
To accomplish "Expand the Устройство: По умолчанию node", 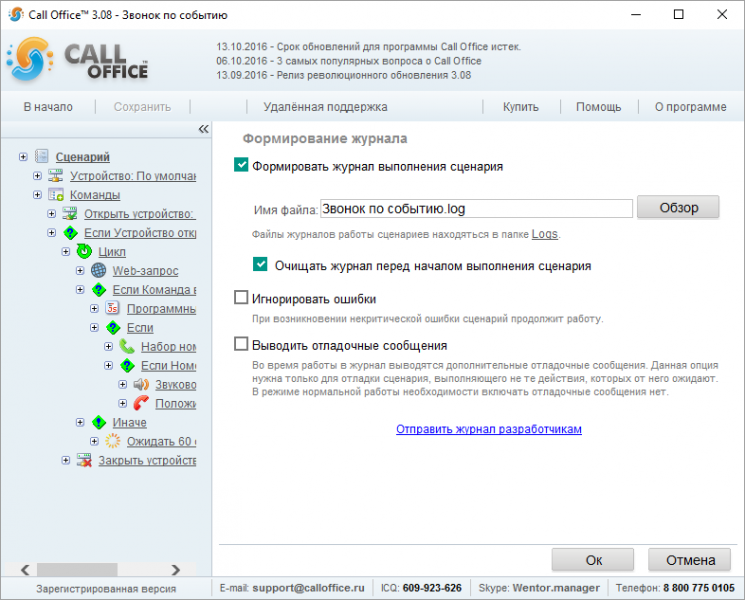I will [x=37, y=176].
